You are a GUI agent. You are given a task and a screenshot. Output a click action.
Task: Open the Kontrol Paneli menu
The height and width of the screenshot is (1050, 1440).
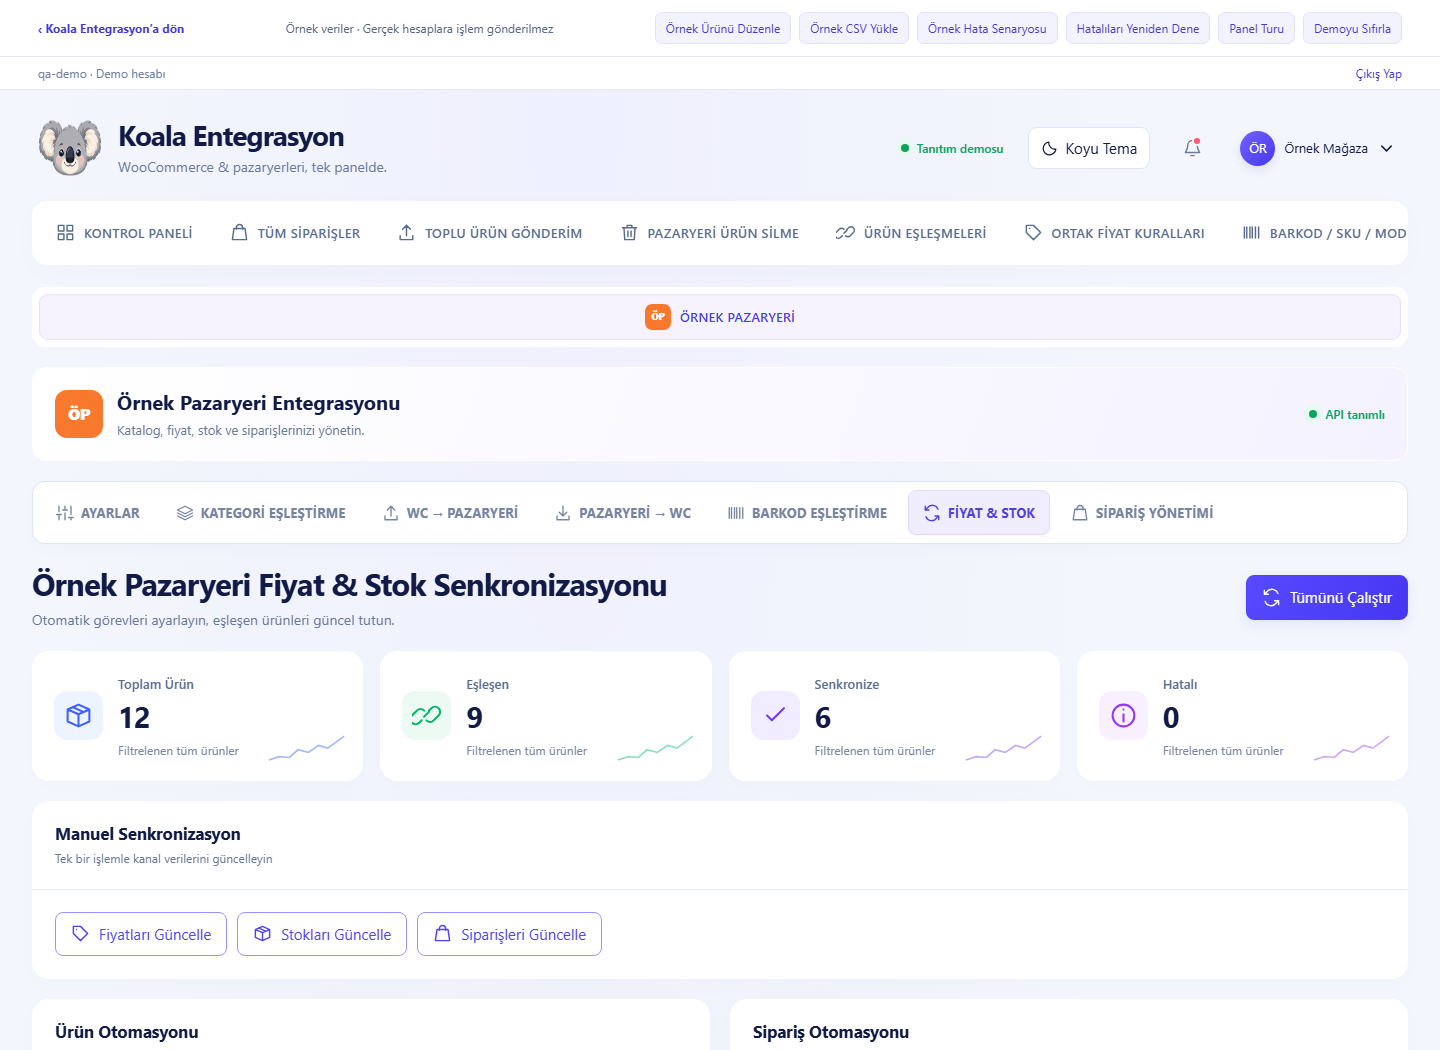[125, 233]
